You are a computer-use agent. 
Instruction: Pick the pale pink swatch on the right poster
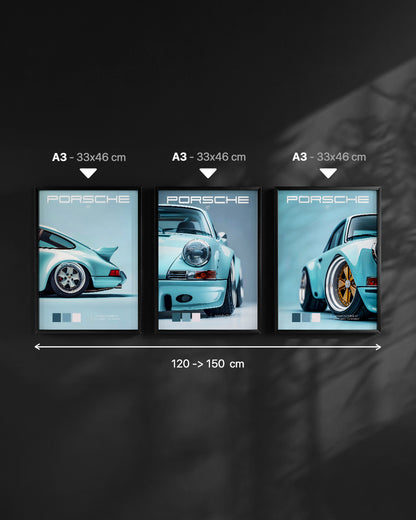tap(316, 317)
